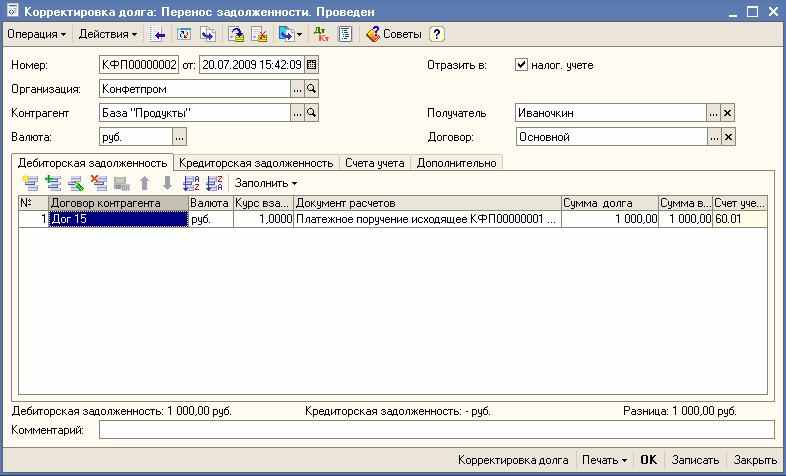Click the document list report icon
Image resolution: width=786 pixels, height=476 pixels.
tap(345, 35)
